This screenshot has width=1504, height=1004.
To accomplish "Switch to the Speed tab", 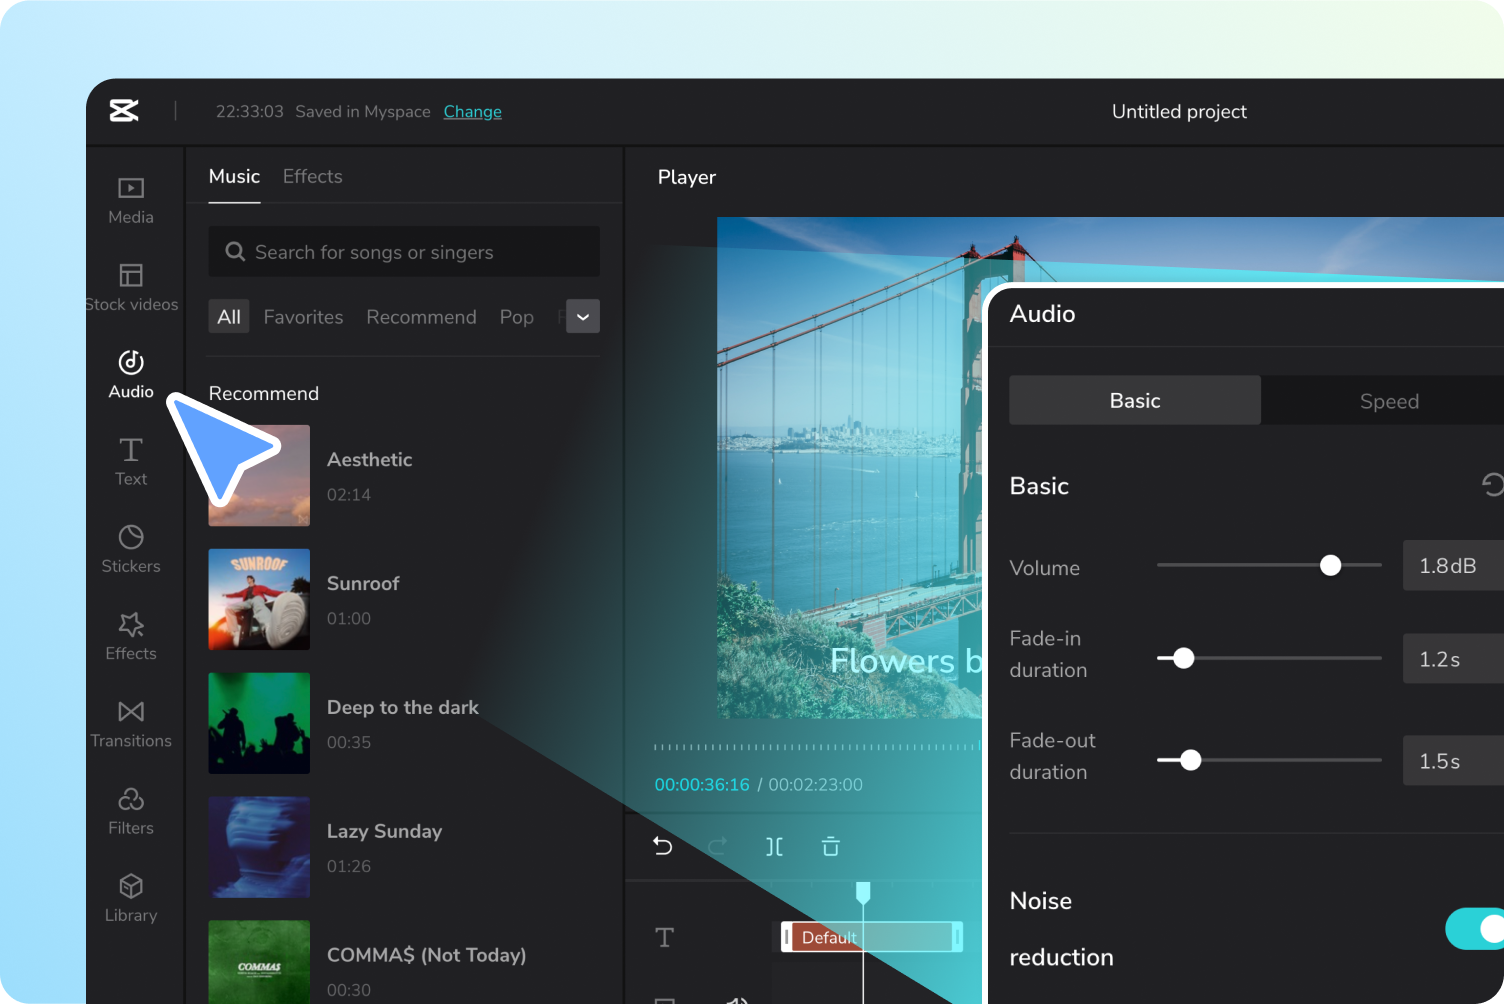I will (1388, 401).
